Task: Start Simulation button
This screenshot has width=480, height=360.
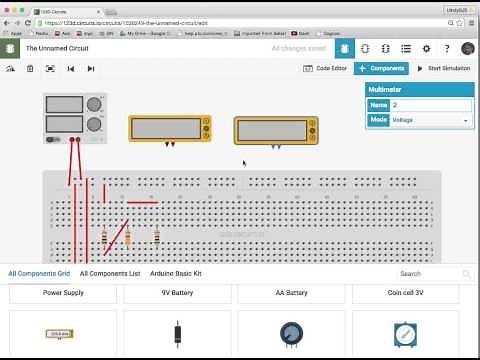Action: pos(444,68)
